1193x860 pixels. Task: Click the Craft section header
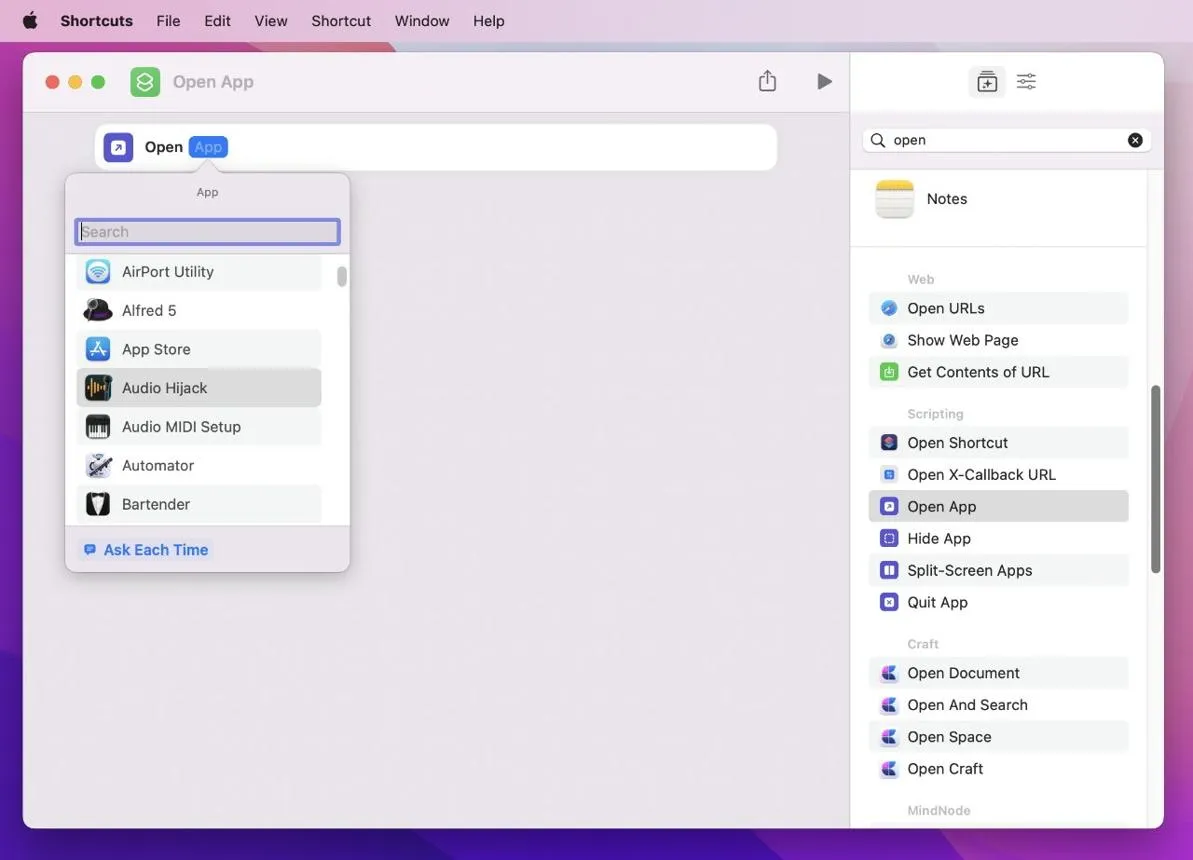[x=922, y=644]
